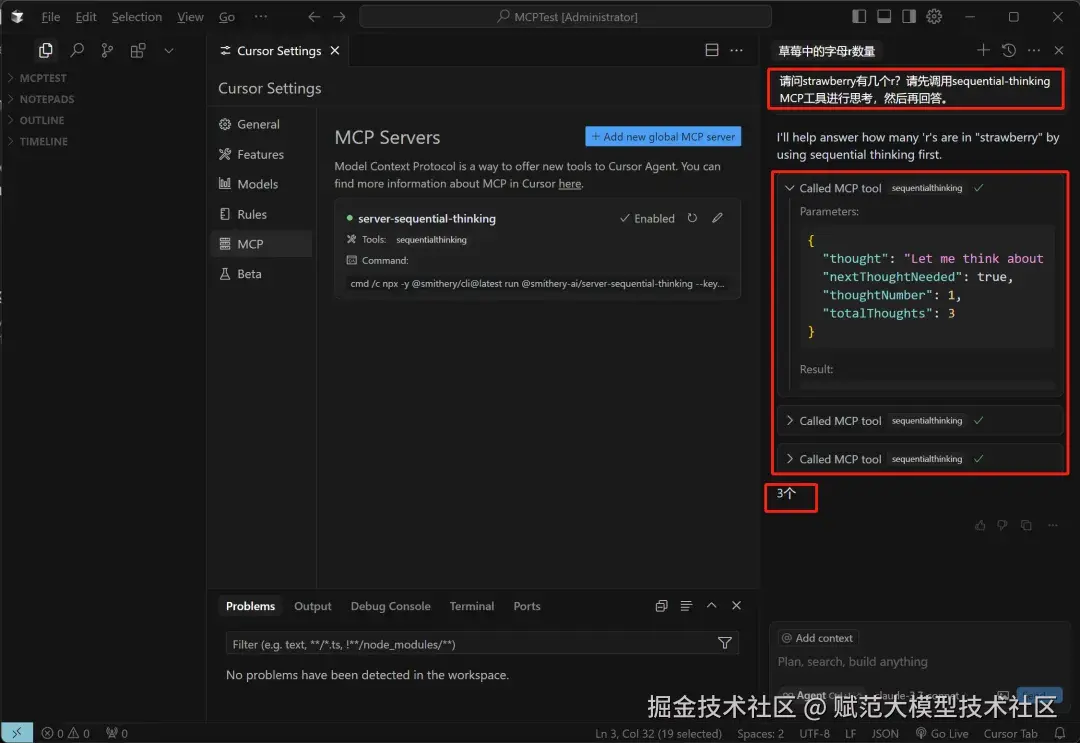
Task: Click the MCPTest command center search box
Action: [x=565, y=17]
